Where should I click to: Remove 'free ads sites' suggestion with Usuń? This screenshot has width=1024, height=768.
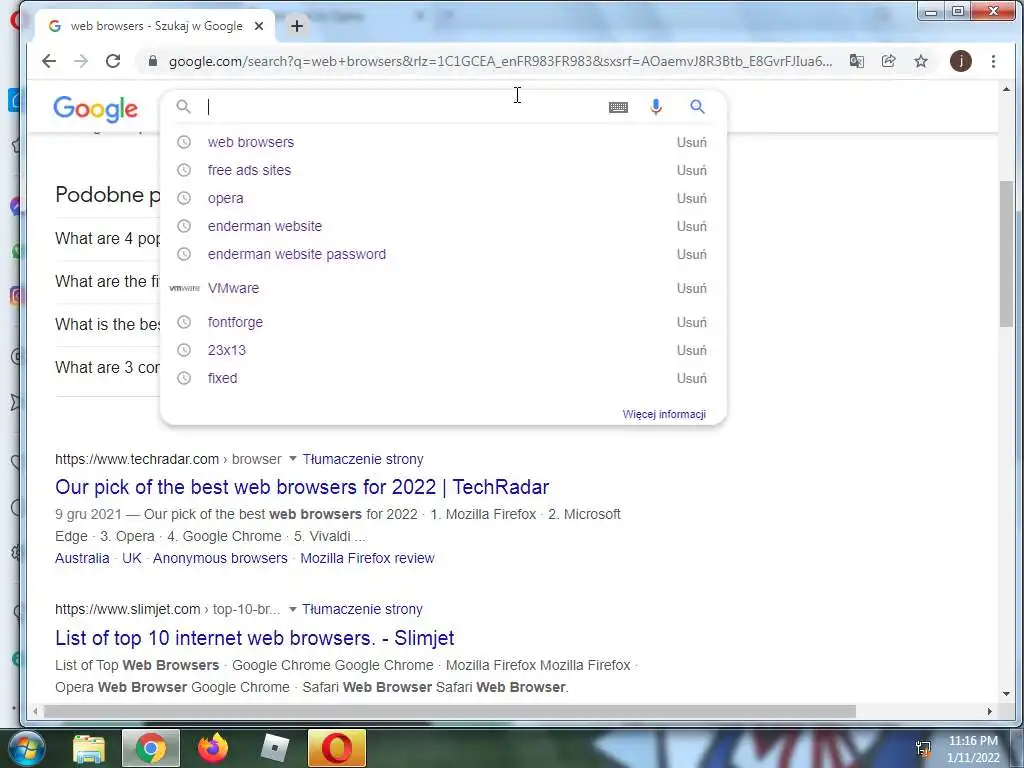click(x=692, y=170)
